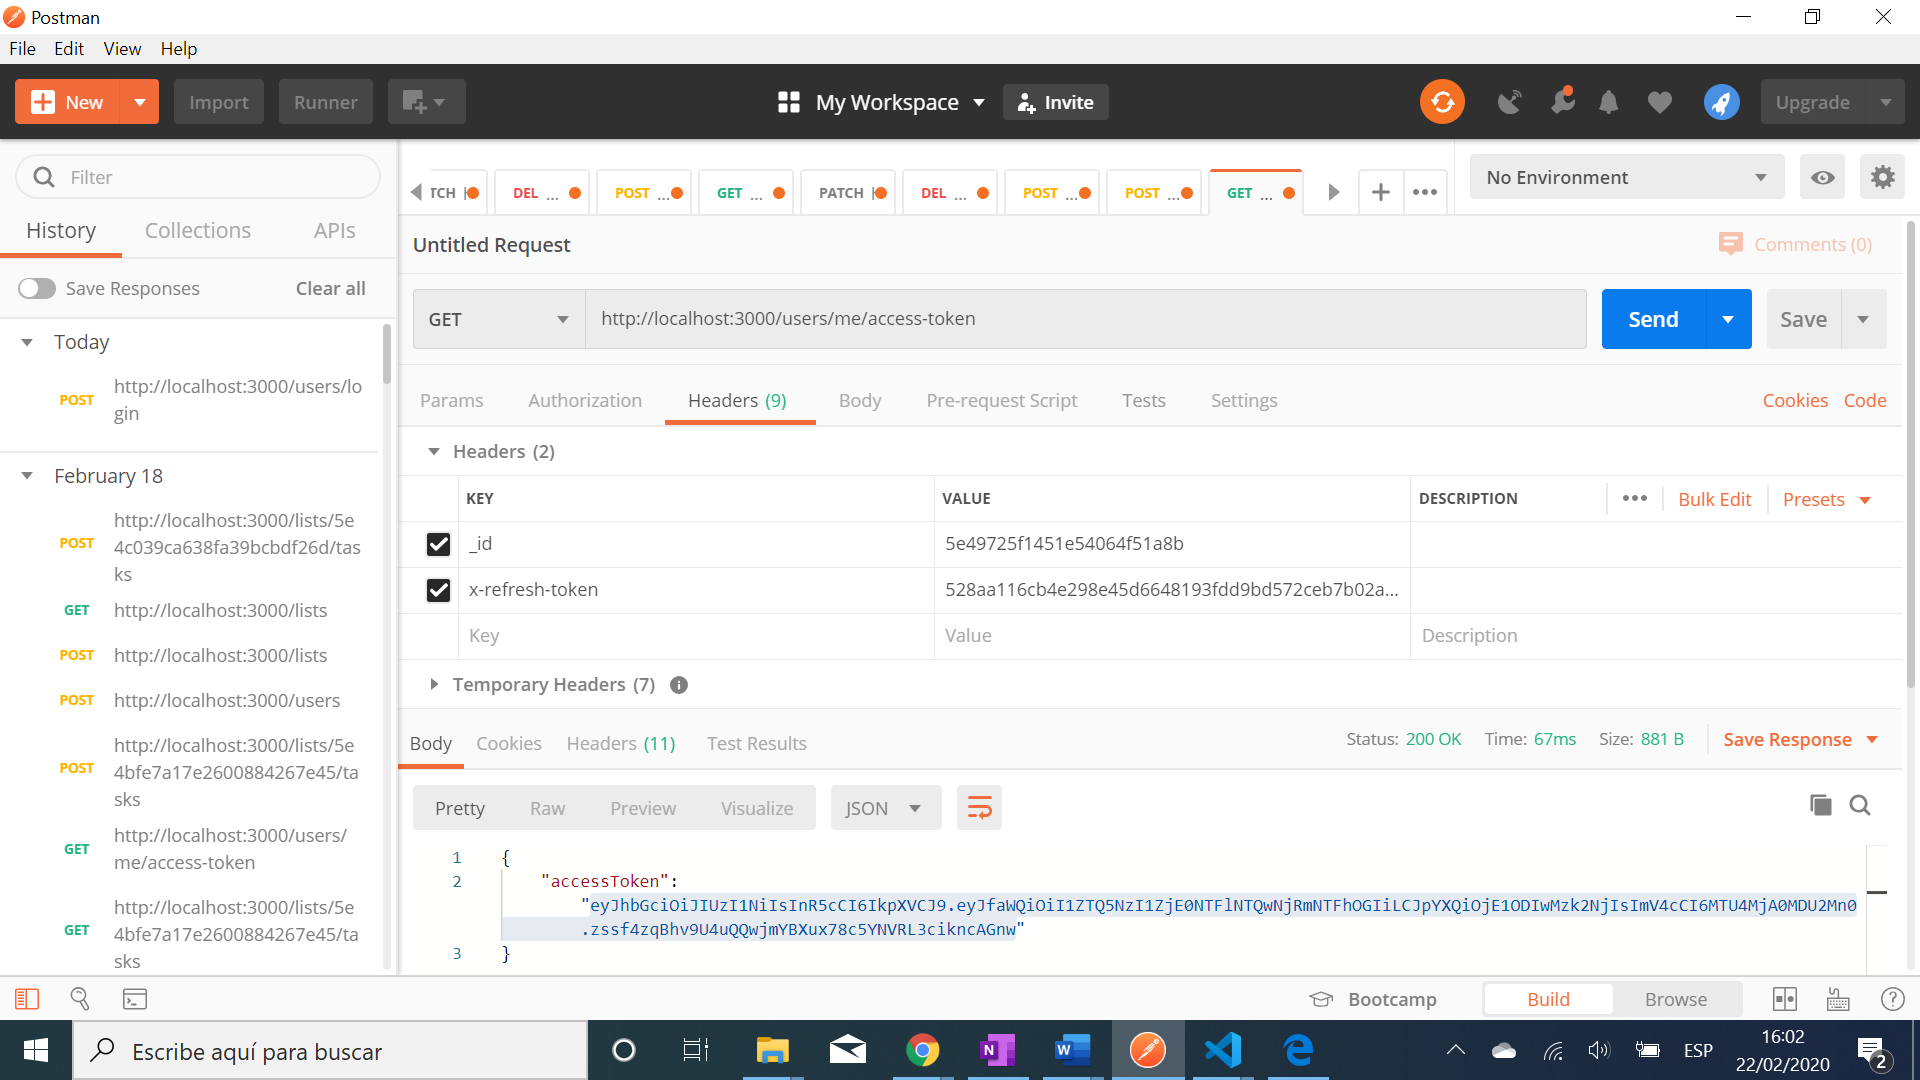The height and width of the screenshot is (1080, 1920).
Task: Click the search/filter icon in sidebar
Action: 45,177
